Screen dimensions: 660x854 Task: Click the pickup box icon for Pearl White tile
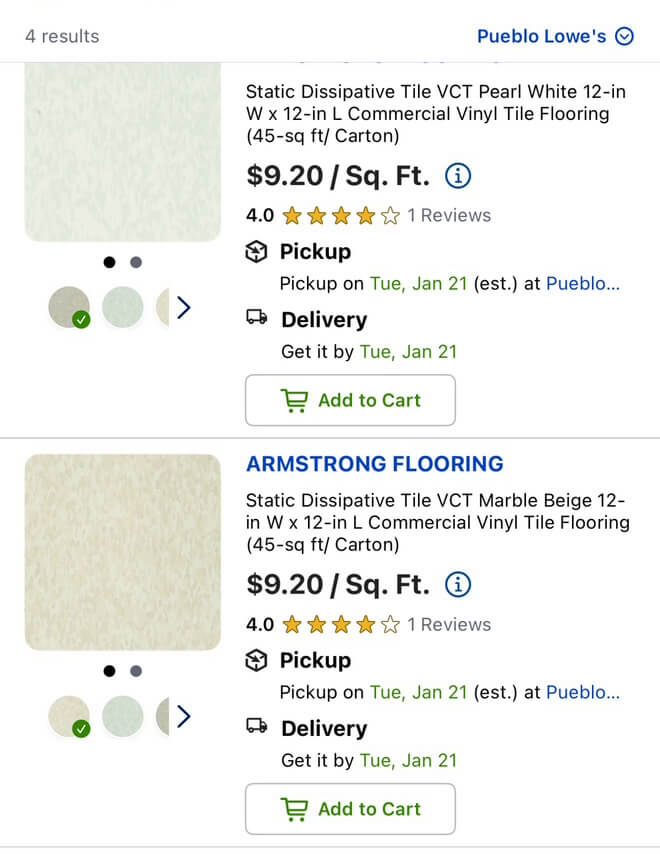(256, 252)
